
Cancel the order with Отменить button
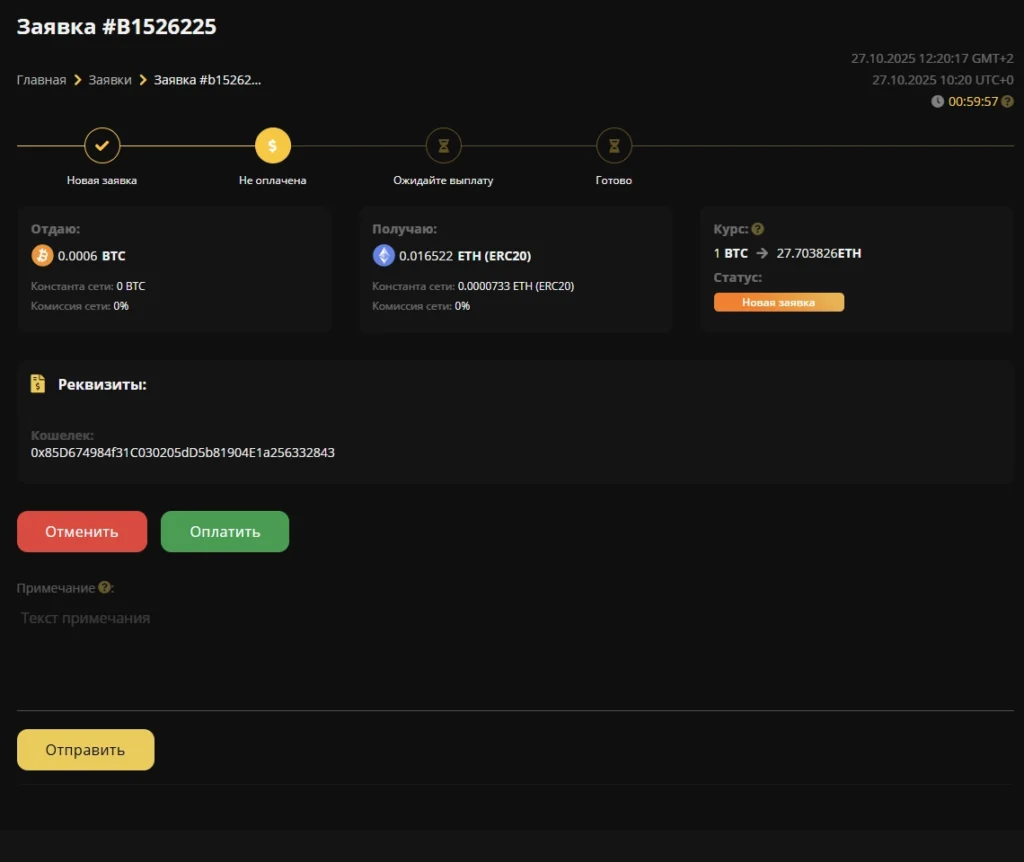[x=82, y=532]
